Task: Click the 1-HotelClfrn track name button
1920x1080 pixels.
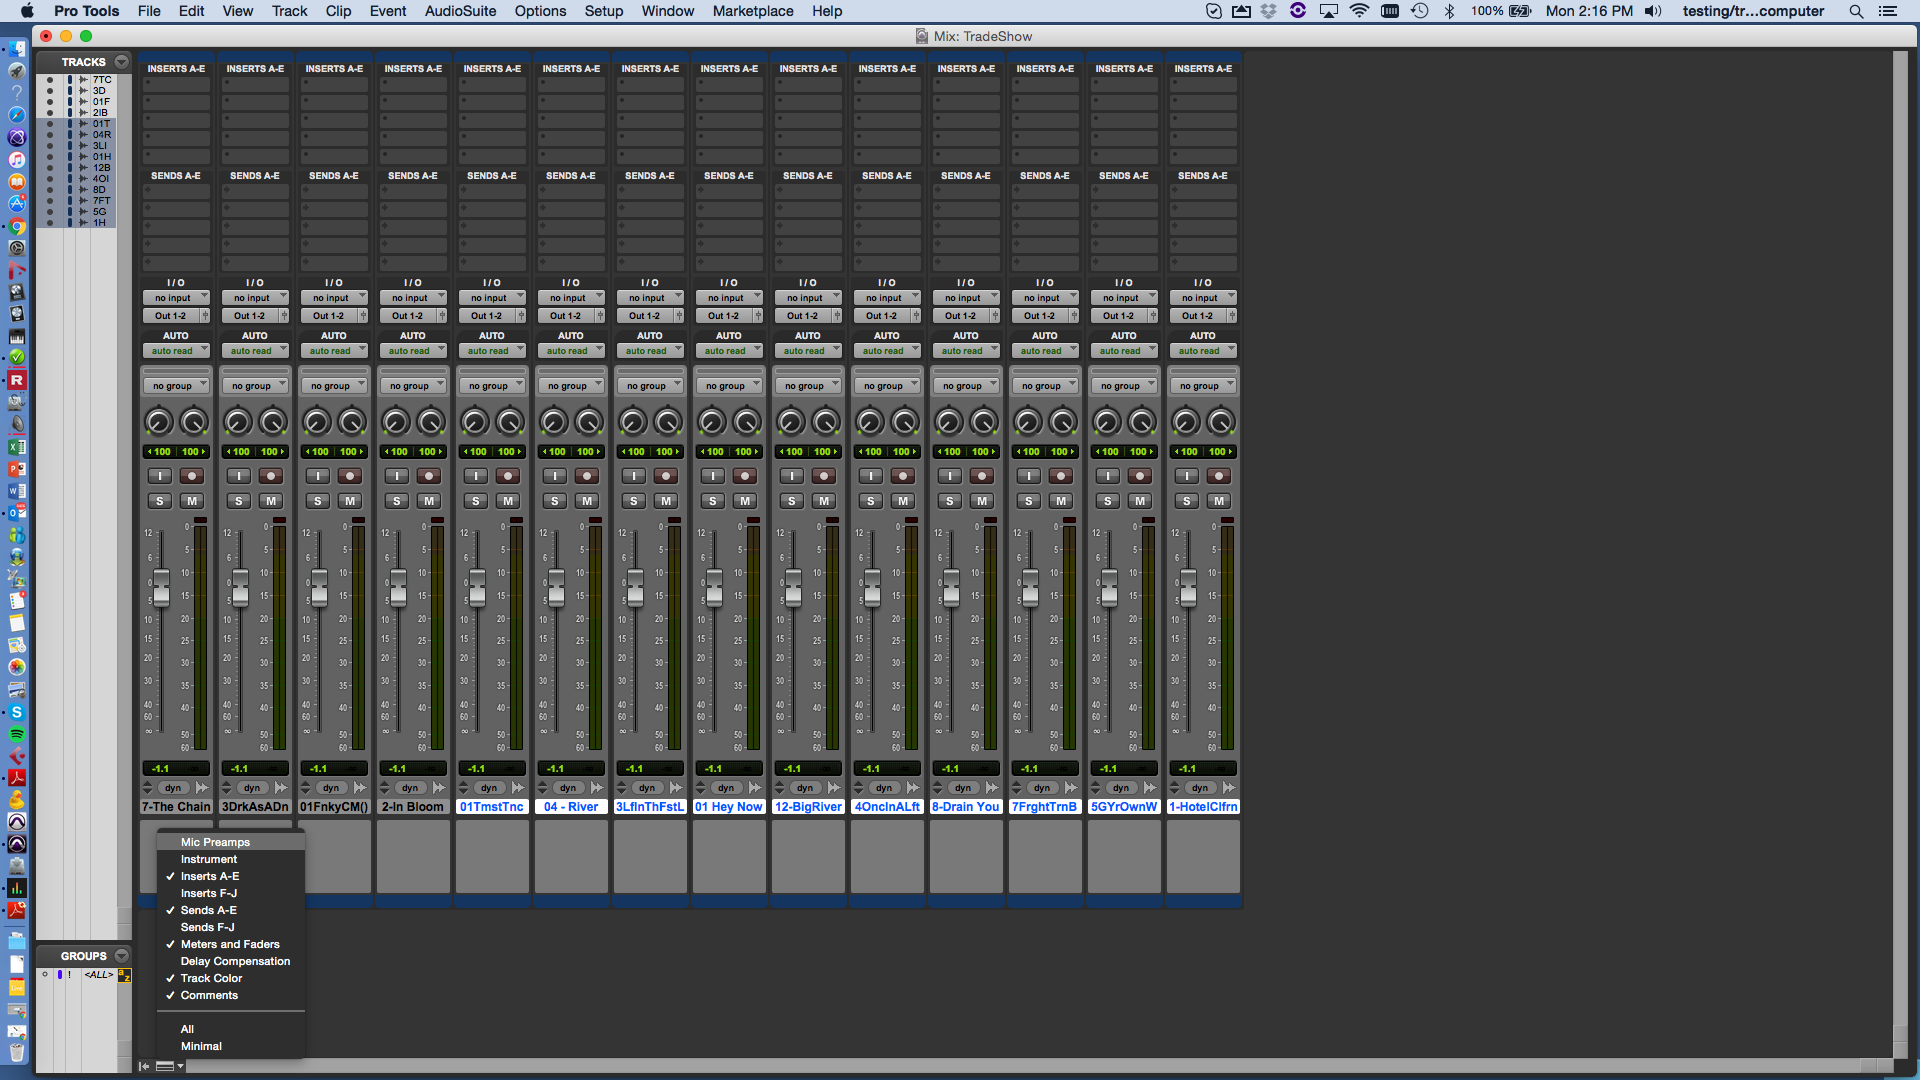Action: [1203, 807]
